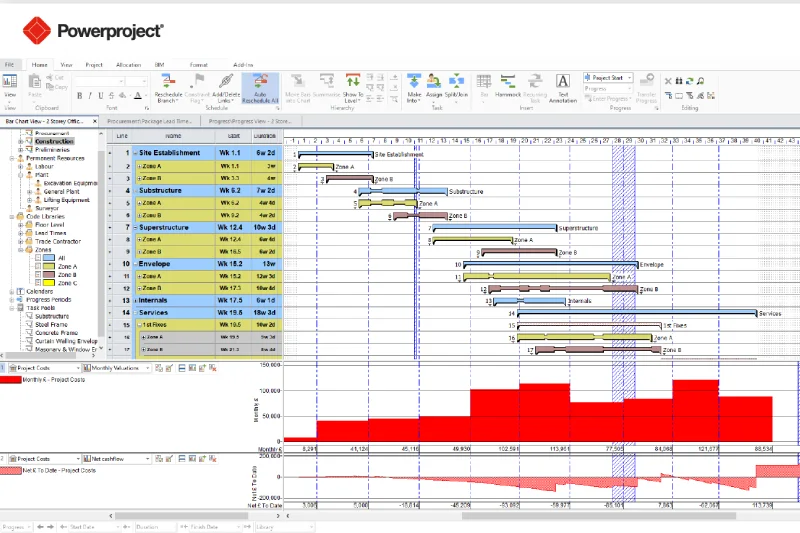Click the green refresh arrows icon in Editing
Screen dimensions: 800x533
(x=689, y=81)
